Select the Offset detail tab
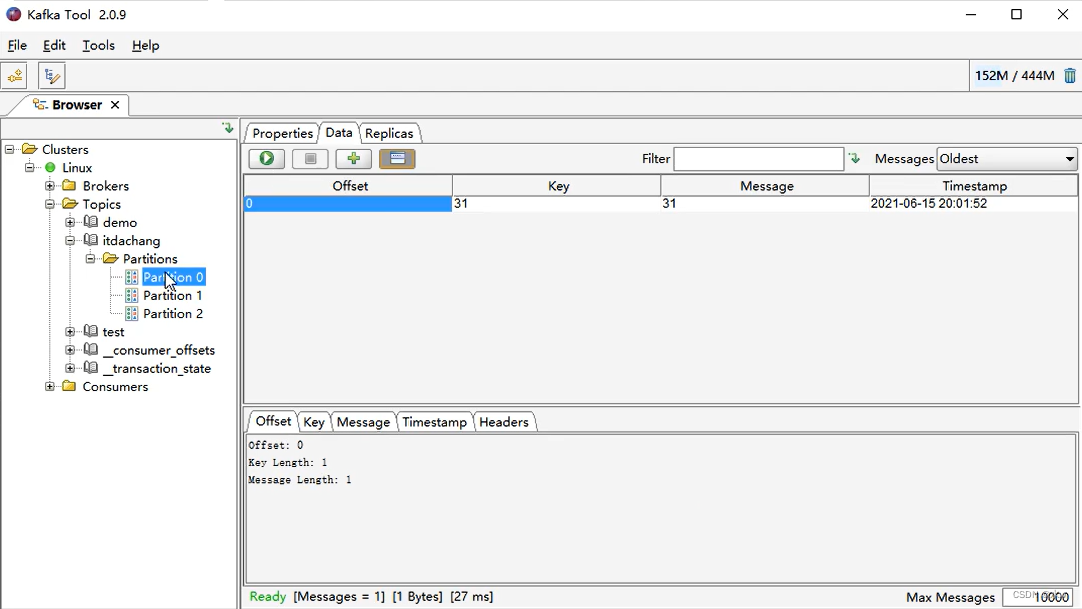 click(x=273, y=421)
